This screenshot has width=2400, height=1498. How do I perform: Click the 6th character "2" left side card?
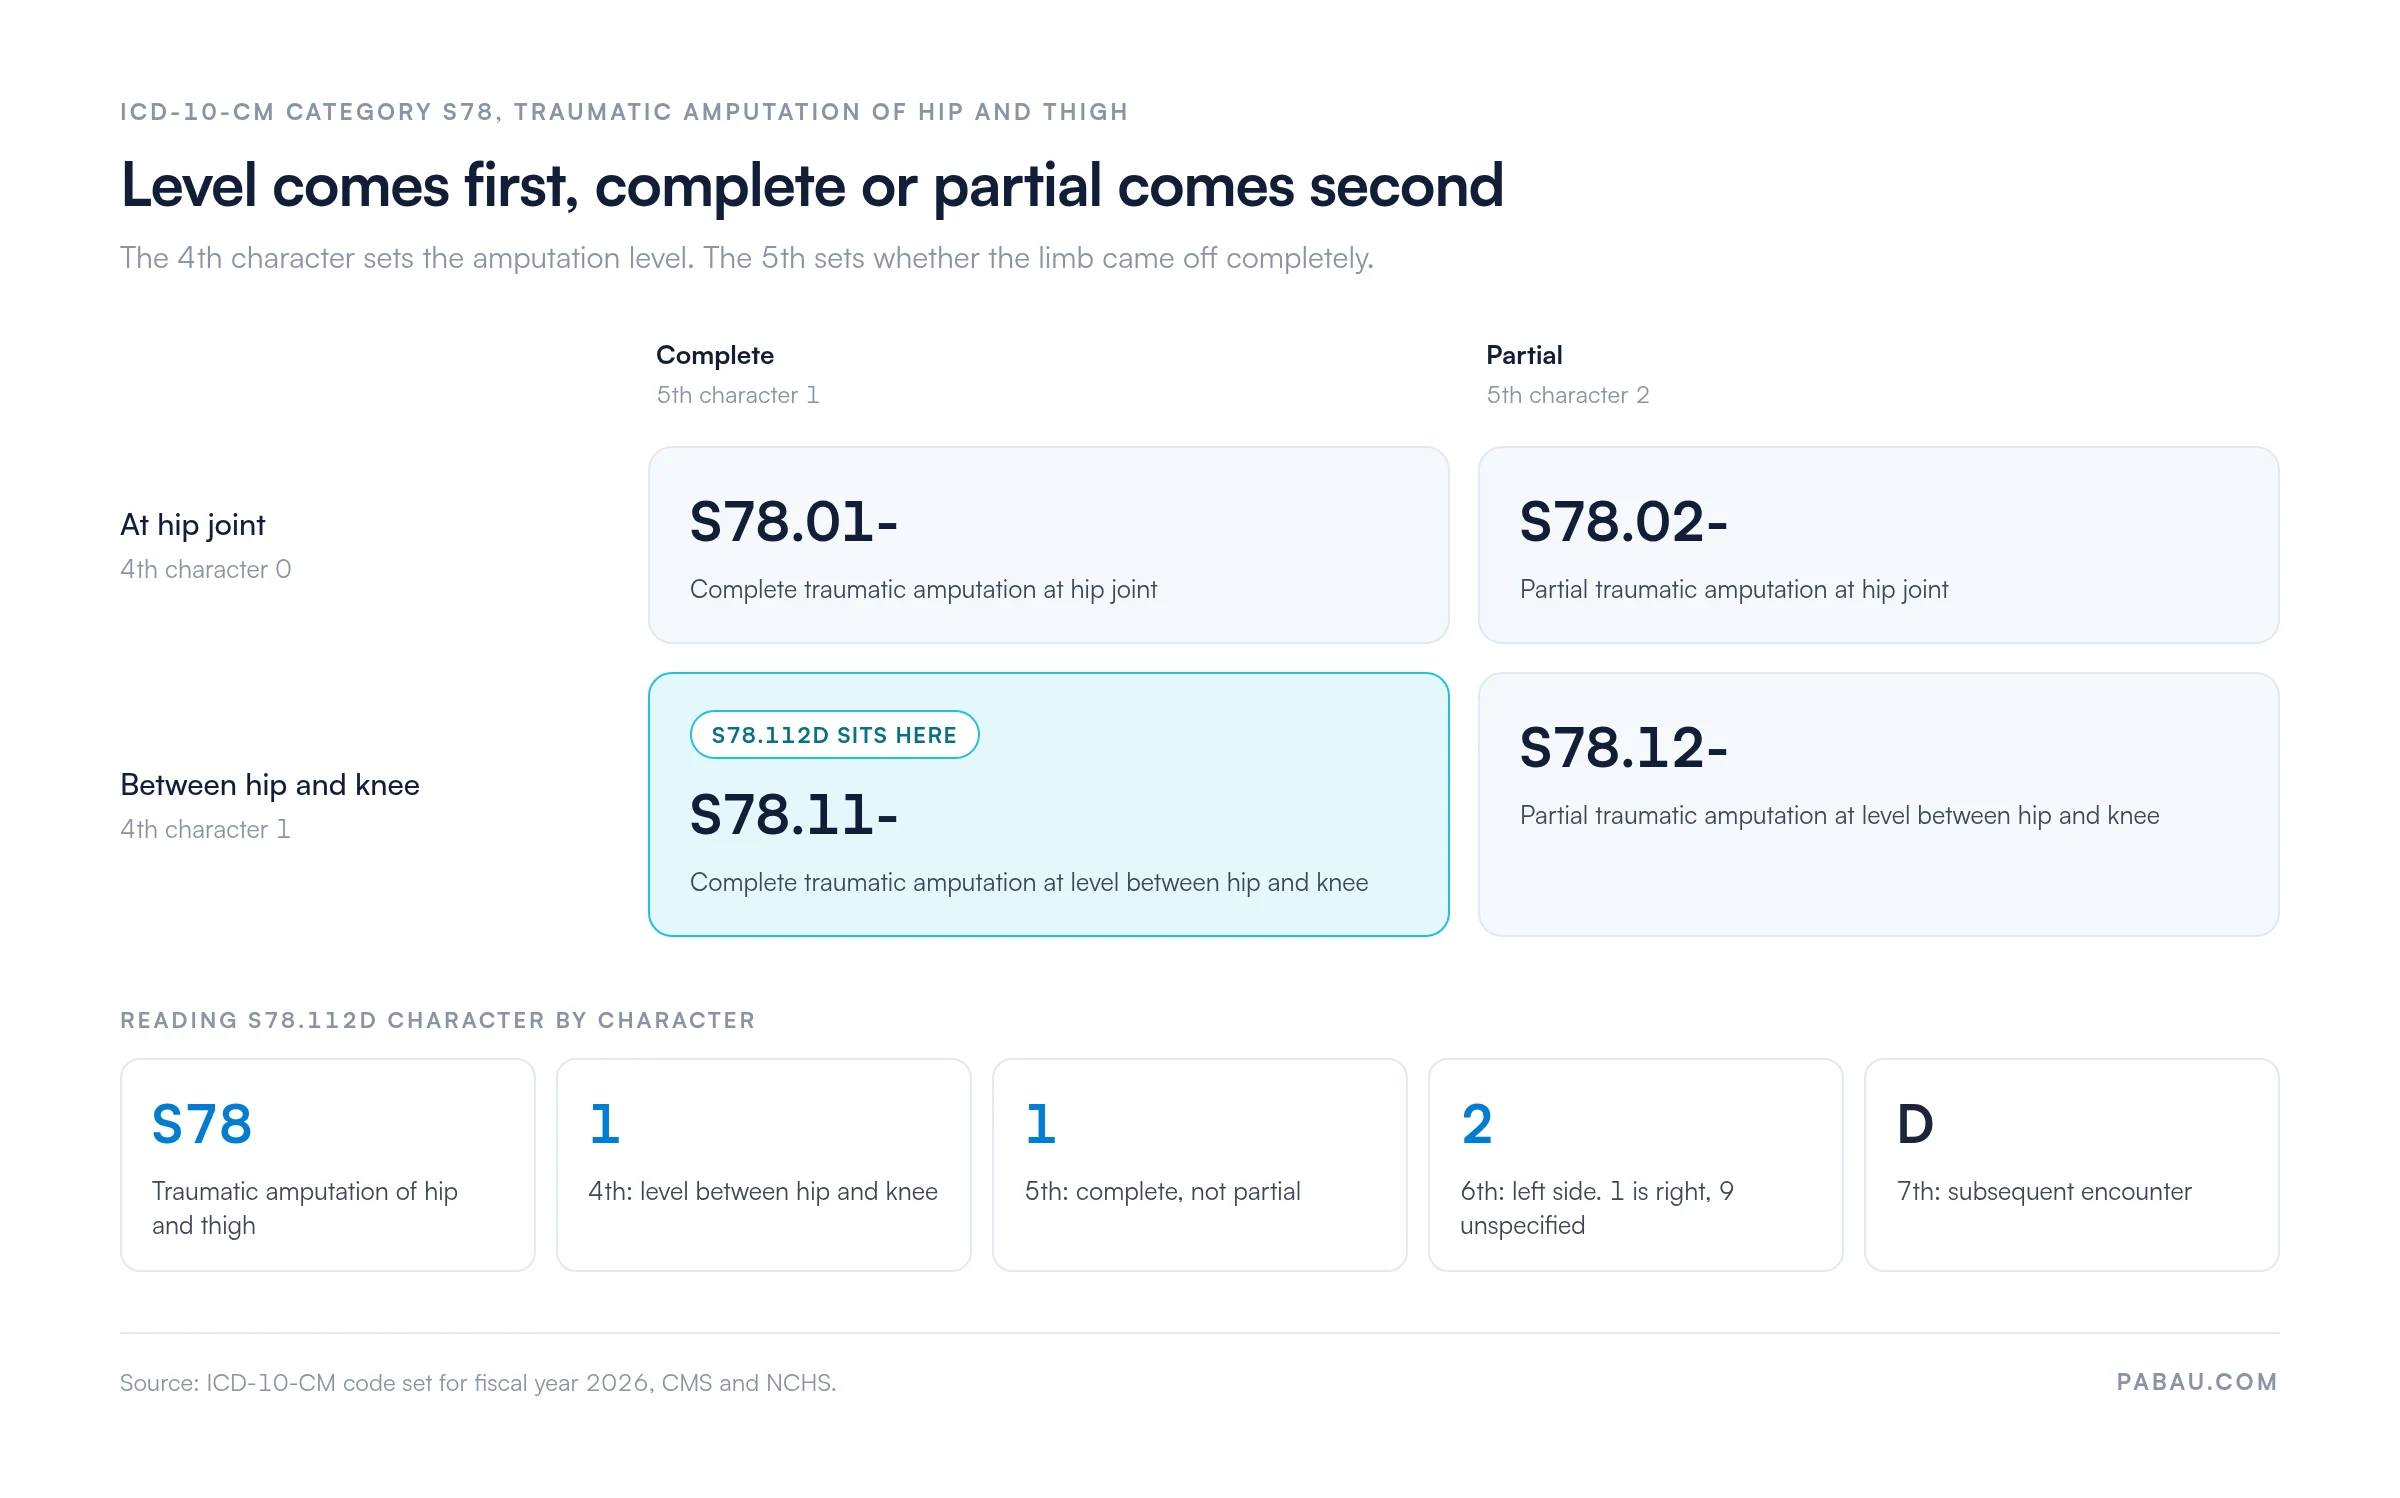point(1636,1165)
